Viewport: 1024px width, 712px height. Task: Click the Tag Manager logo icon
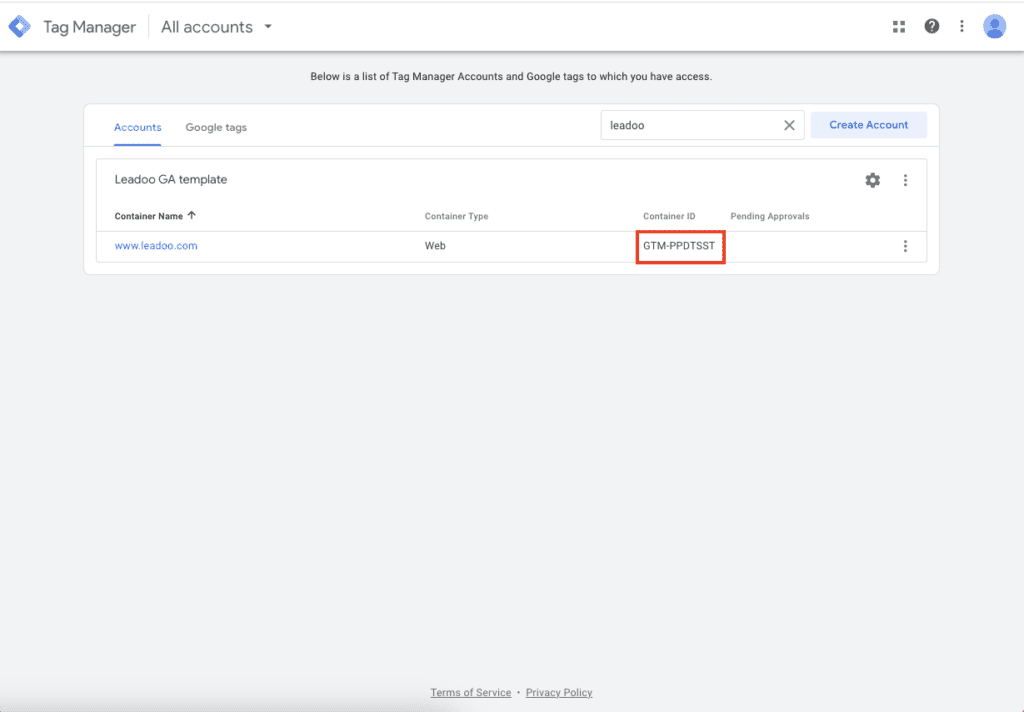(x=20, y=26)
